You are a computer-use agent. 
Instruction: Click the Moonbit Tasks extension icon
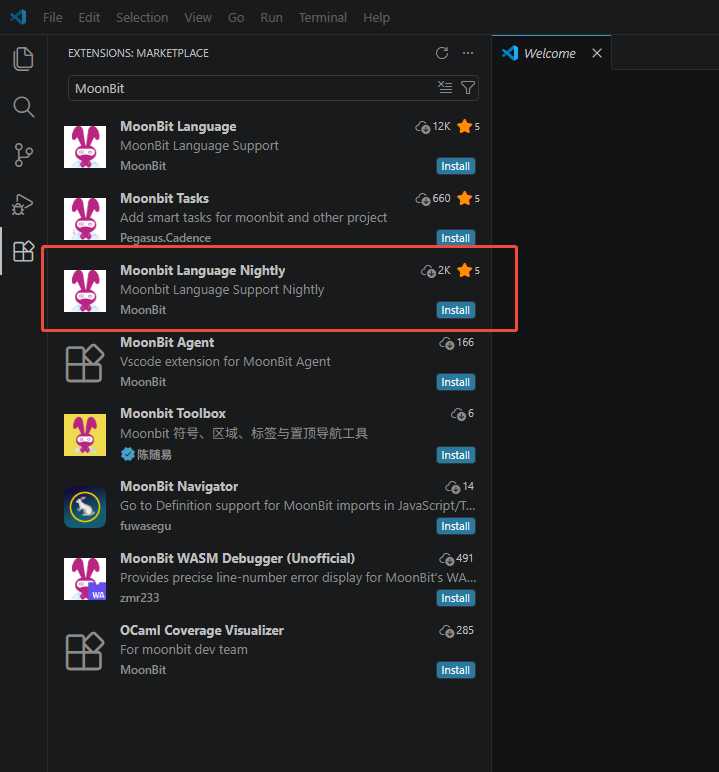(85, 219)
